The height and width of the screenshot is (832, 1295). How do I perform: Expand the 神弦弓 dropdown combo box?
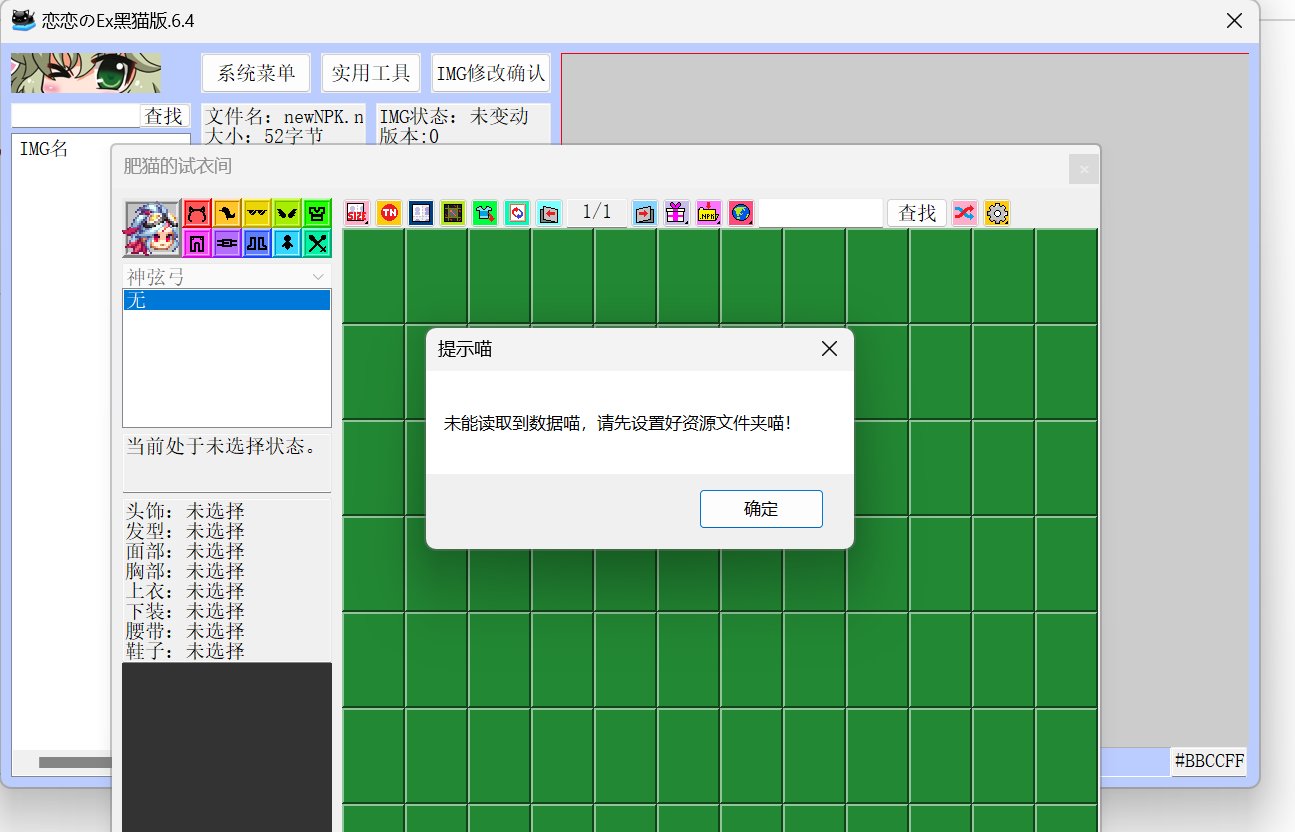[227, 277]
